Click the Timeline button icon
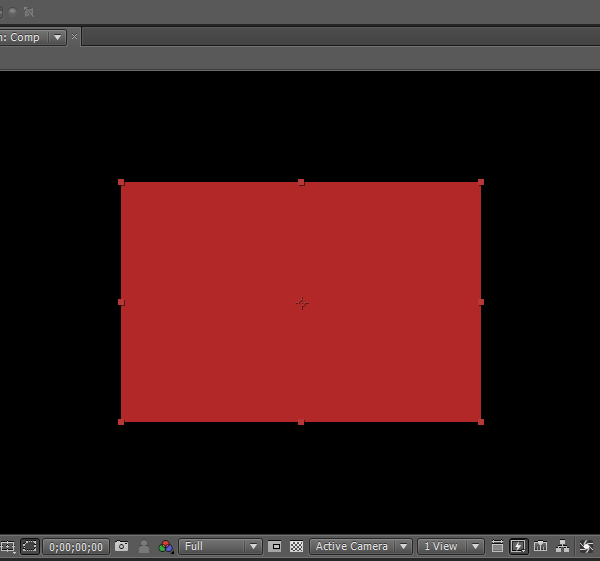600x561 pixels. [x=540, y=546]
